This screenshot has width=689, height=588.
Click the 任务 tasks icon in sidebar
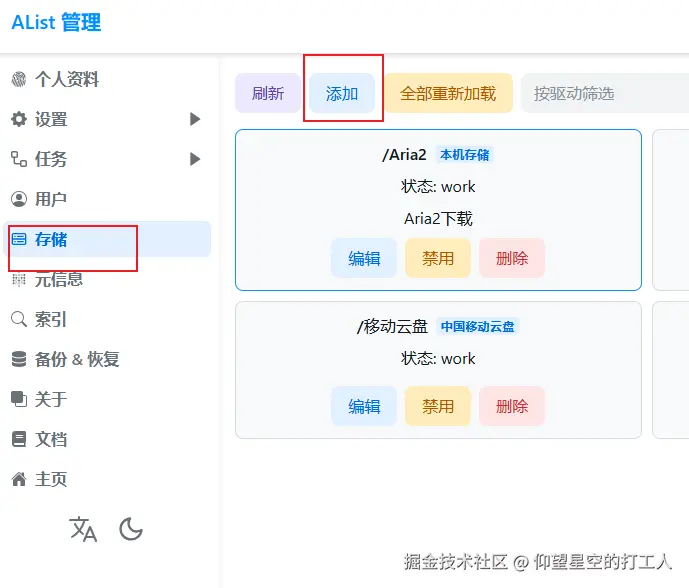tap(19, 160)
